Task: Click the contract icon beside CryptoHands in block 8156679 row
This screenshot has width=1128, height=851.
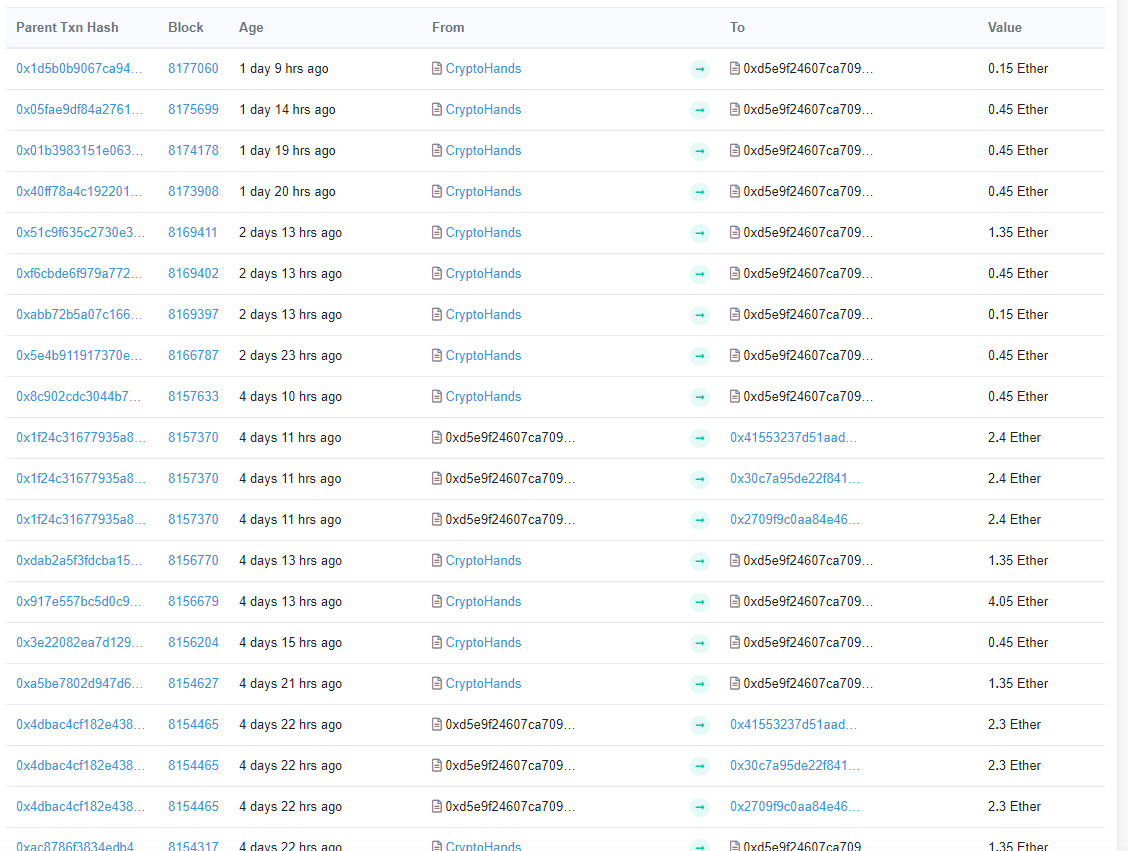Action: (x=436, y=601)
